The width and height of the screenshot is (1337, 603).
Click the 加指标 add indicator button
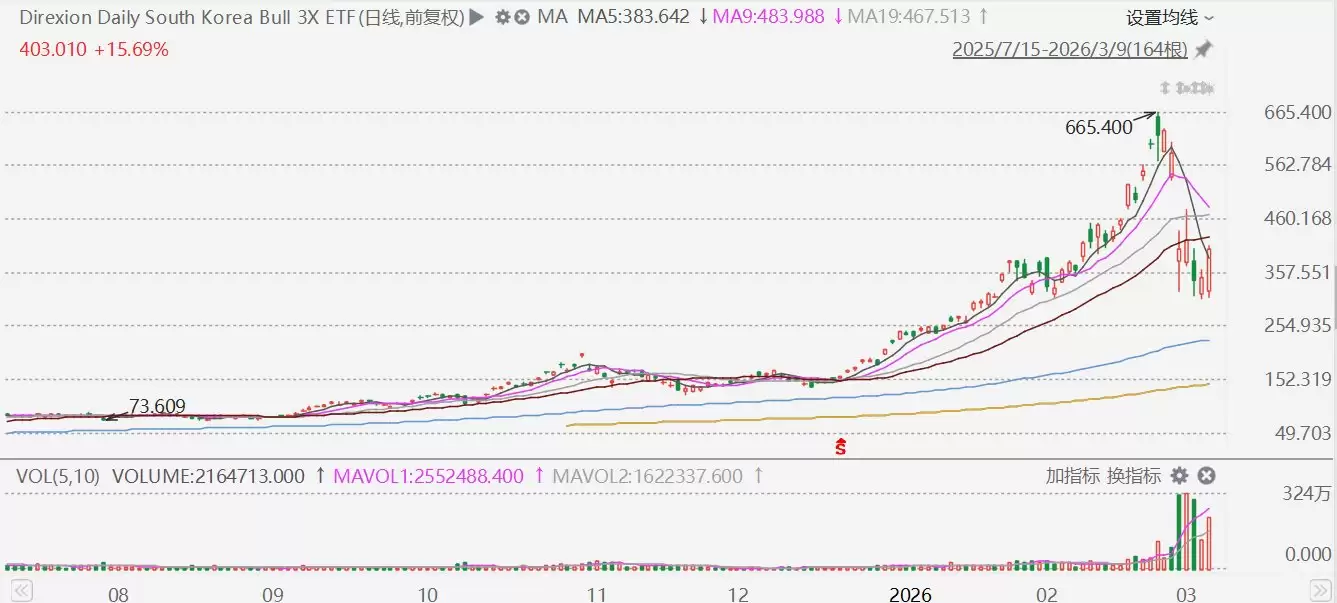[x=1072, y=476]
